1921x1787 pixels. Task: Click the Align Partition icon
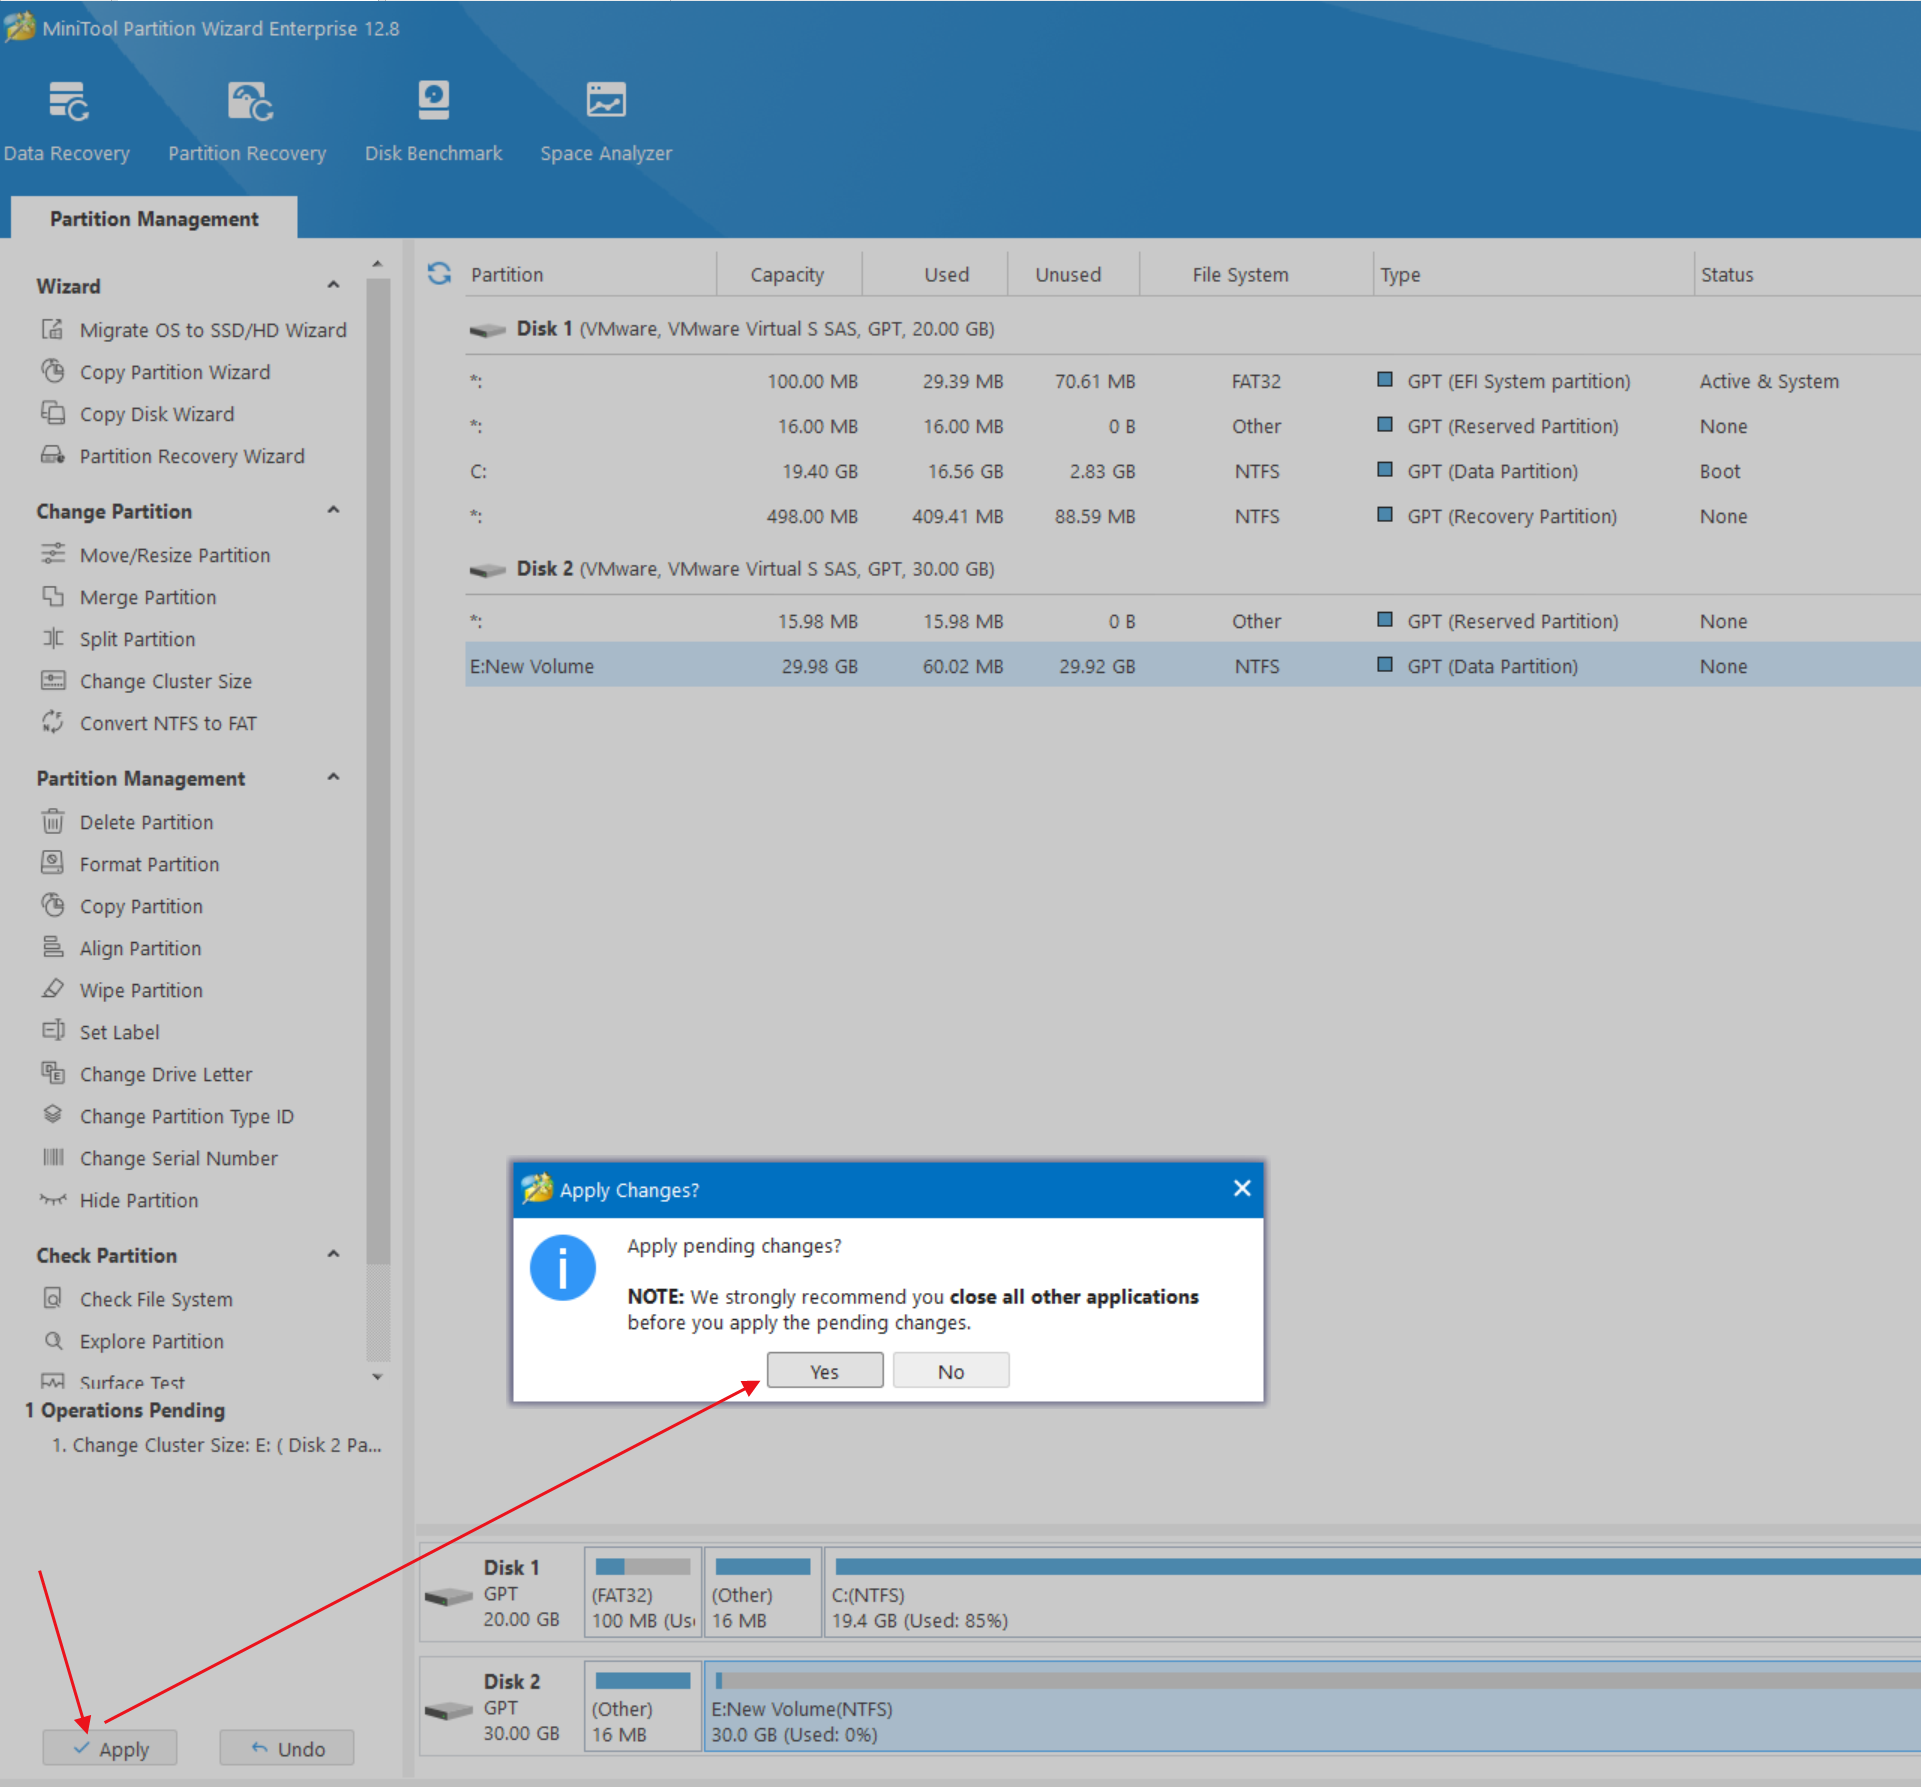pyautogui.click(x=52, y=947)
